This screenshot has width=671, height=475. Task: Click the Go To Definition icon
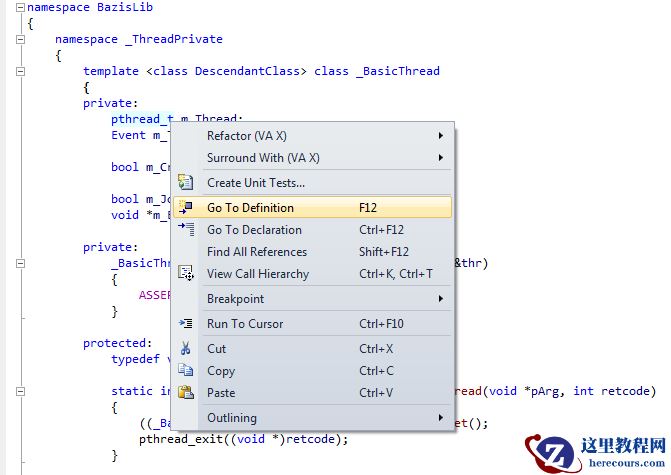[186, 208]
